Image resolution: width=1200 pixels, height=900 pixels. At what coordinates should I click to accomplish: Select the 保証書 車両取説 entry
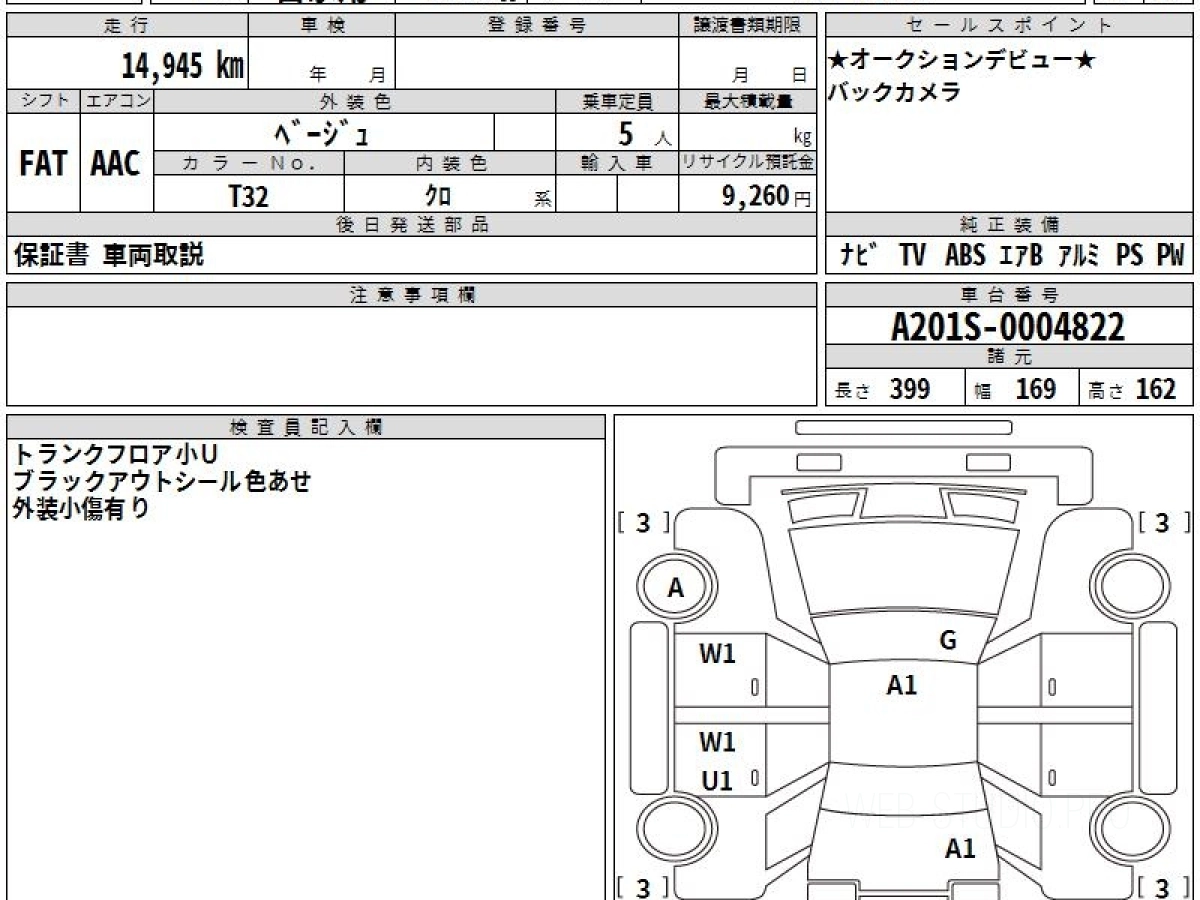click(x=109, y=255)
